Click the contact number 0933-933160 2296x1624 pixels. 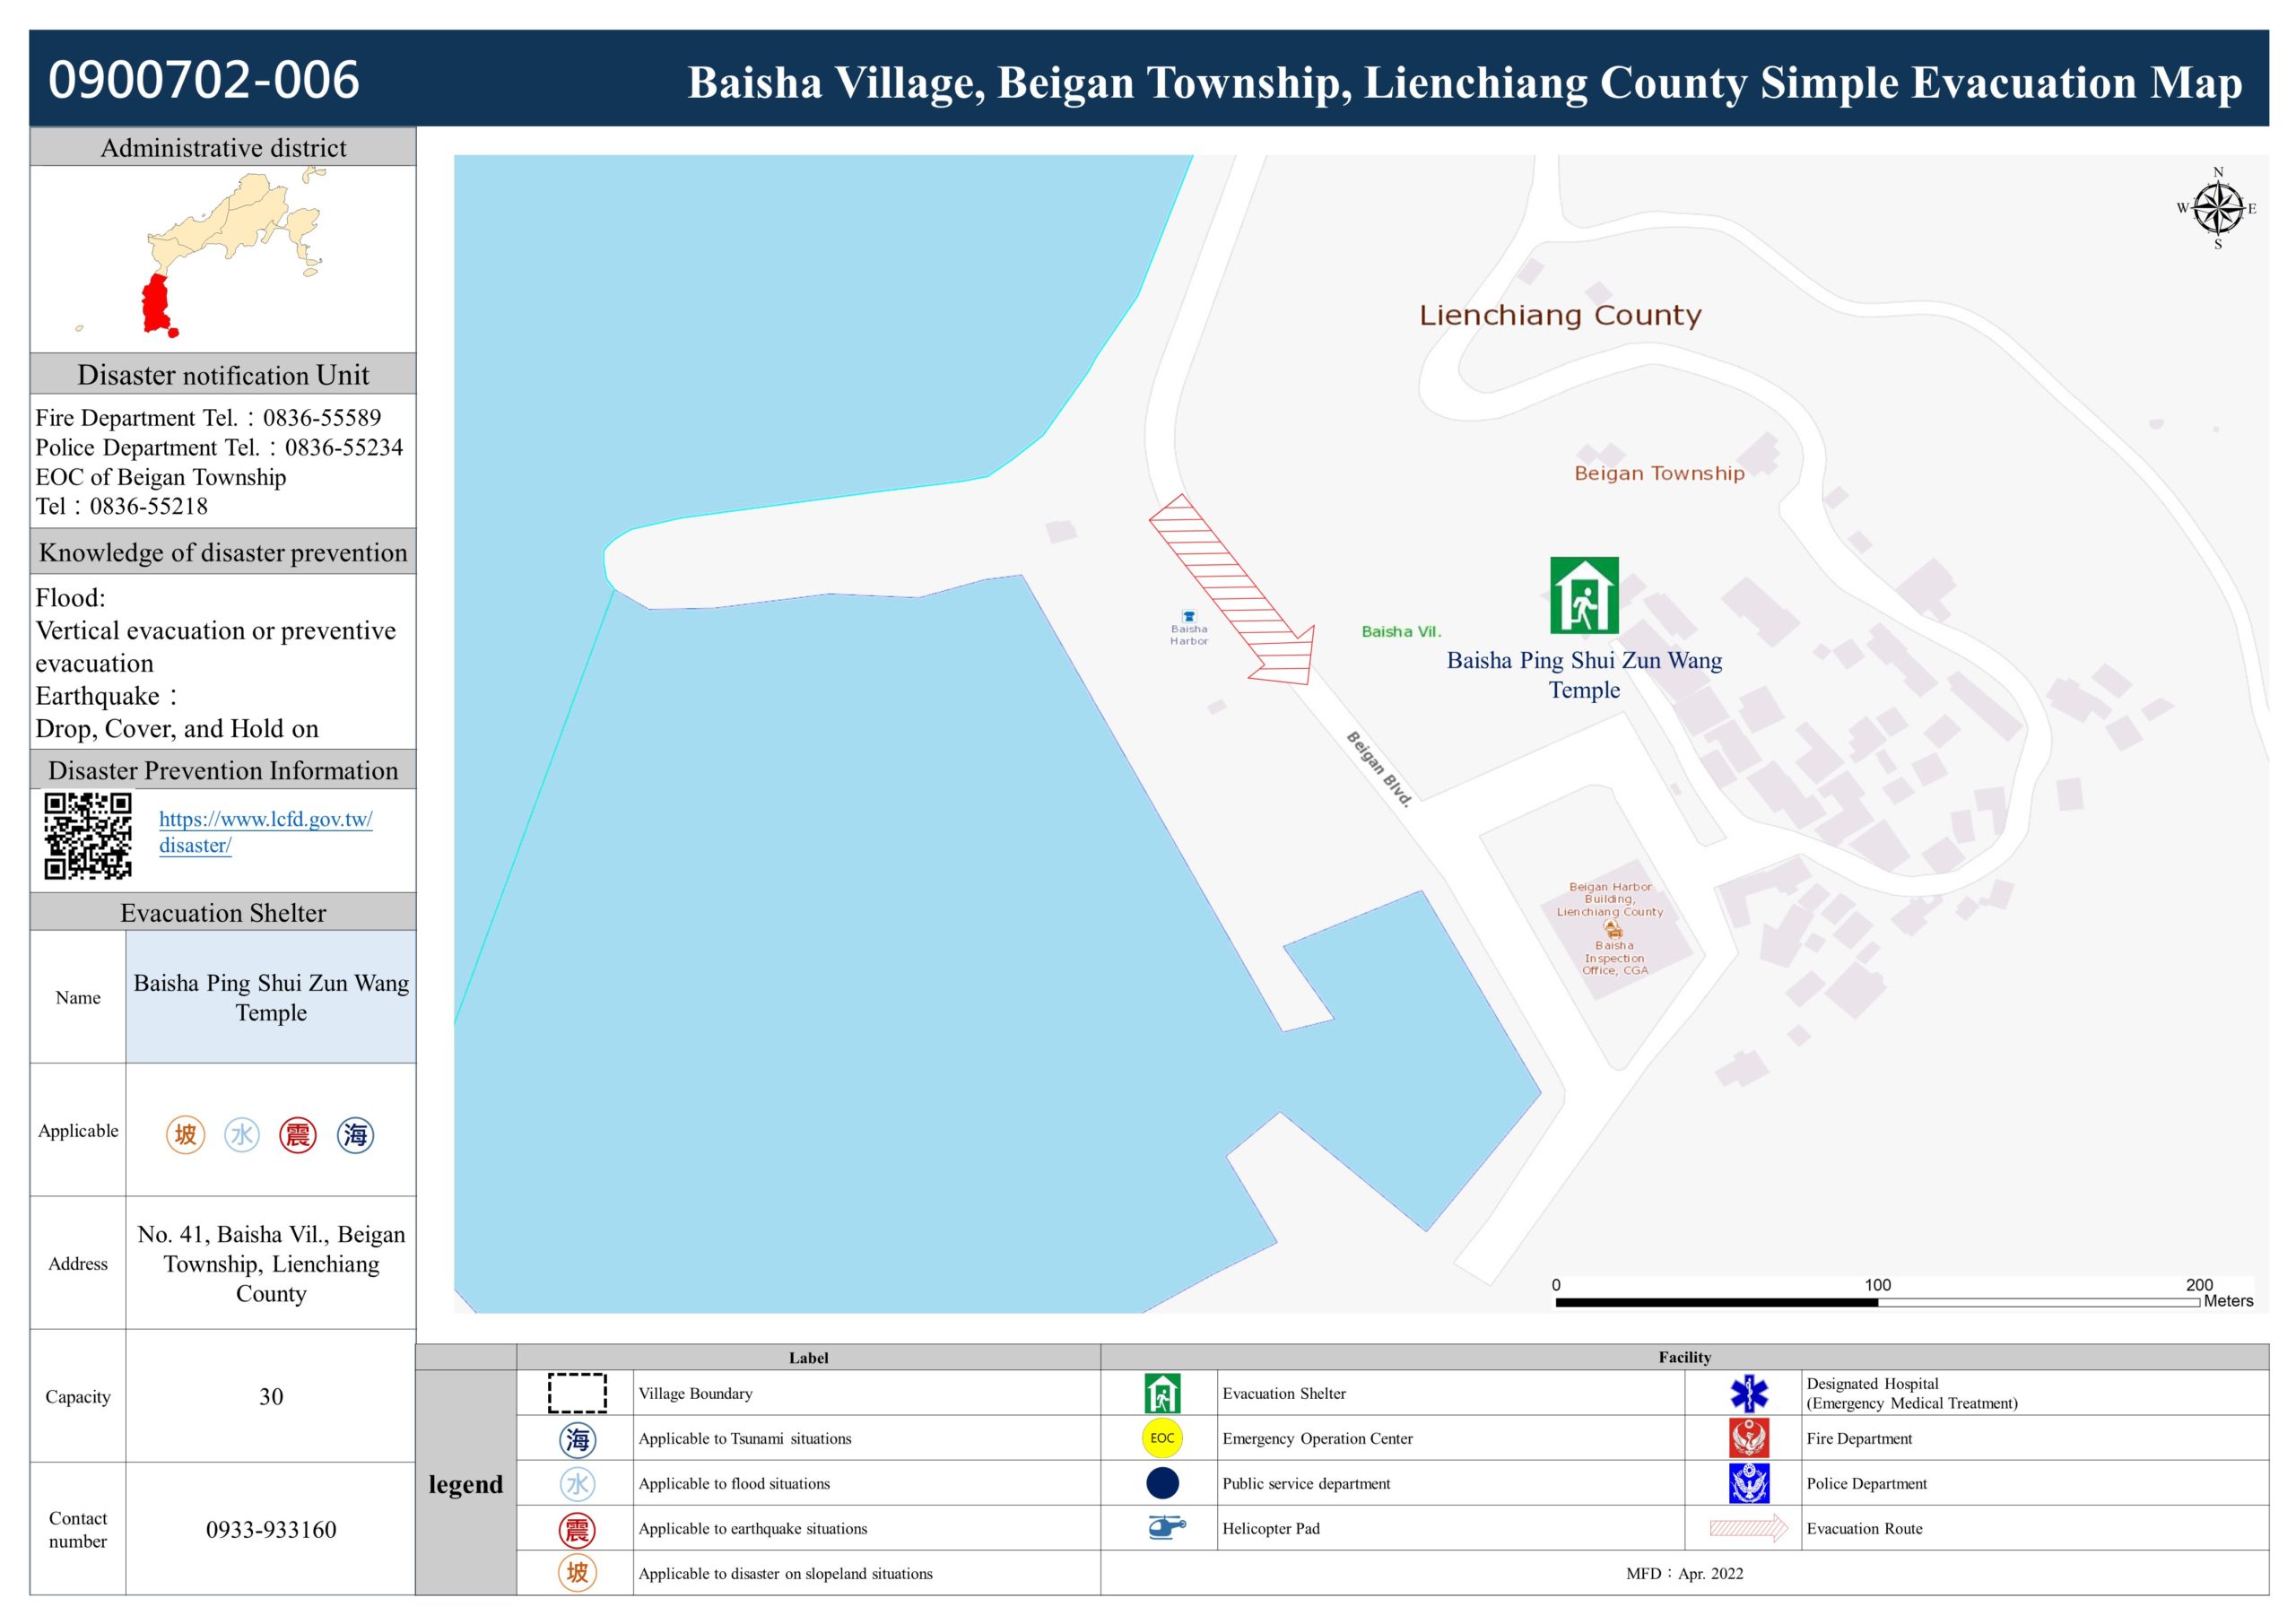pyautogui.click(x=271, y=1529)
